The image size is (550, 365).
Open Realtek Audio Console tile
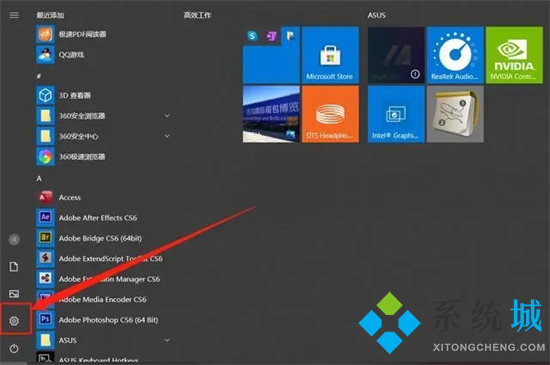455,55
